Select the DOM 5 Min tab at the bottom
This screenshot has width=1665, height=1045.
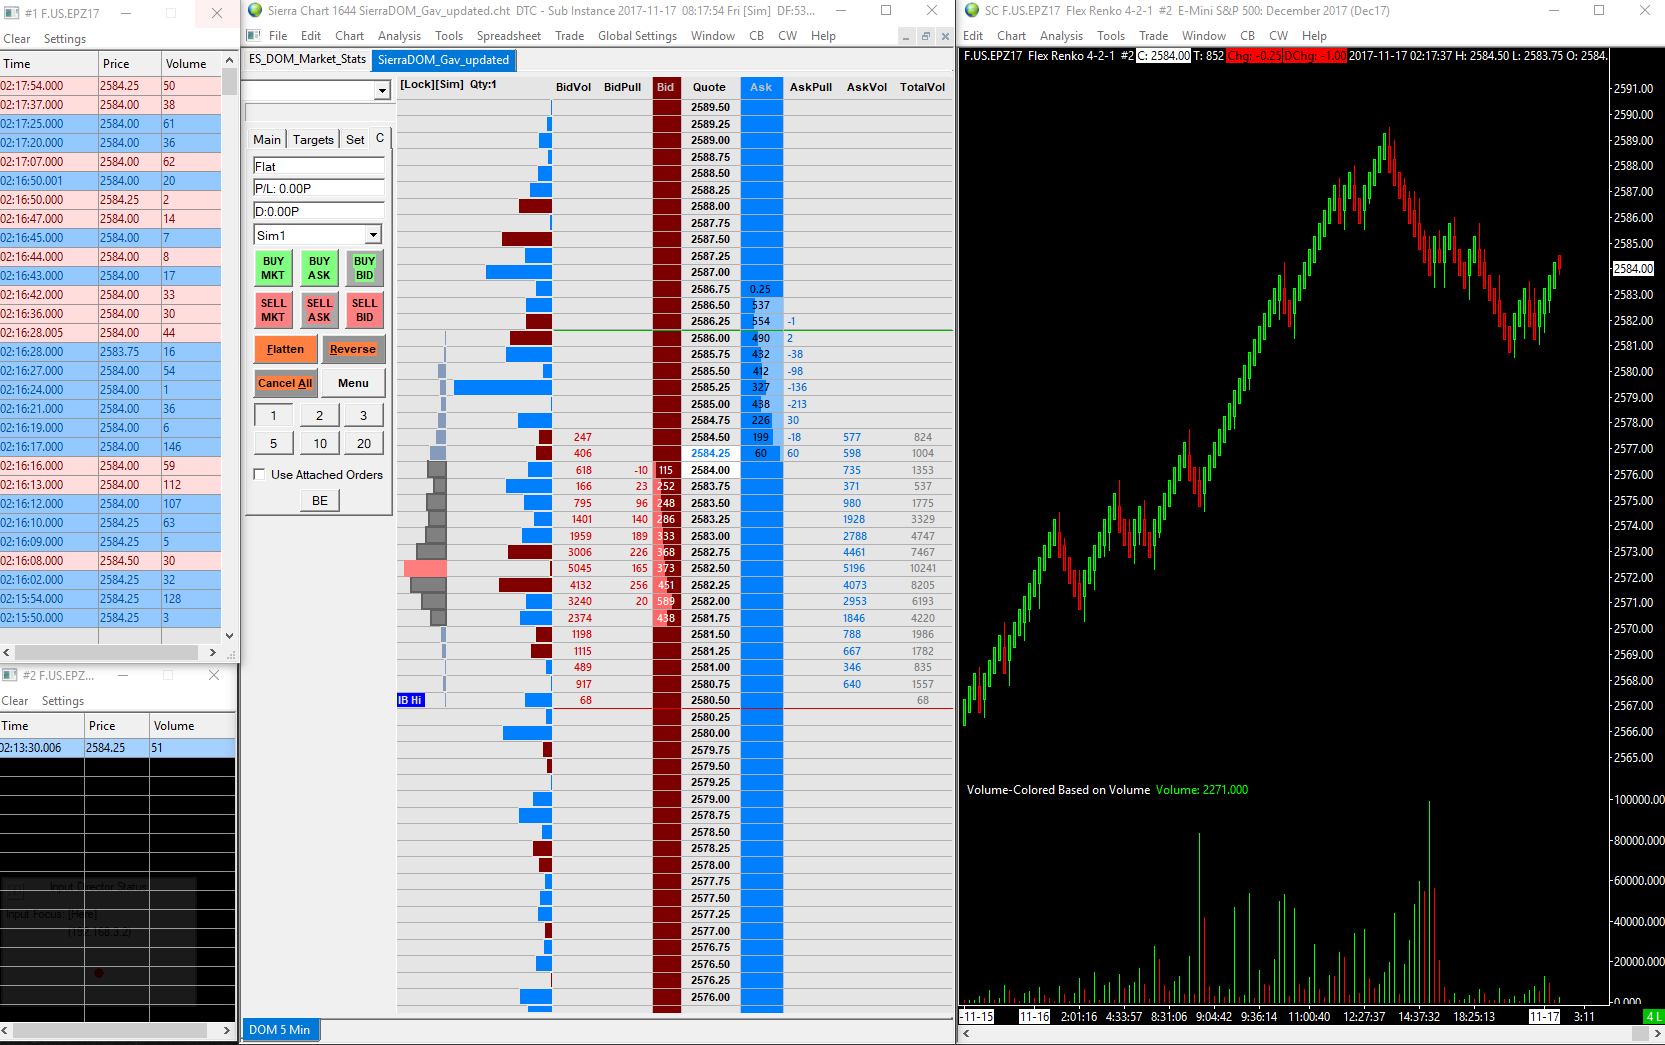(x=279, y=1029)
